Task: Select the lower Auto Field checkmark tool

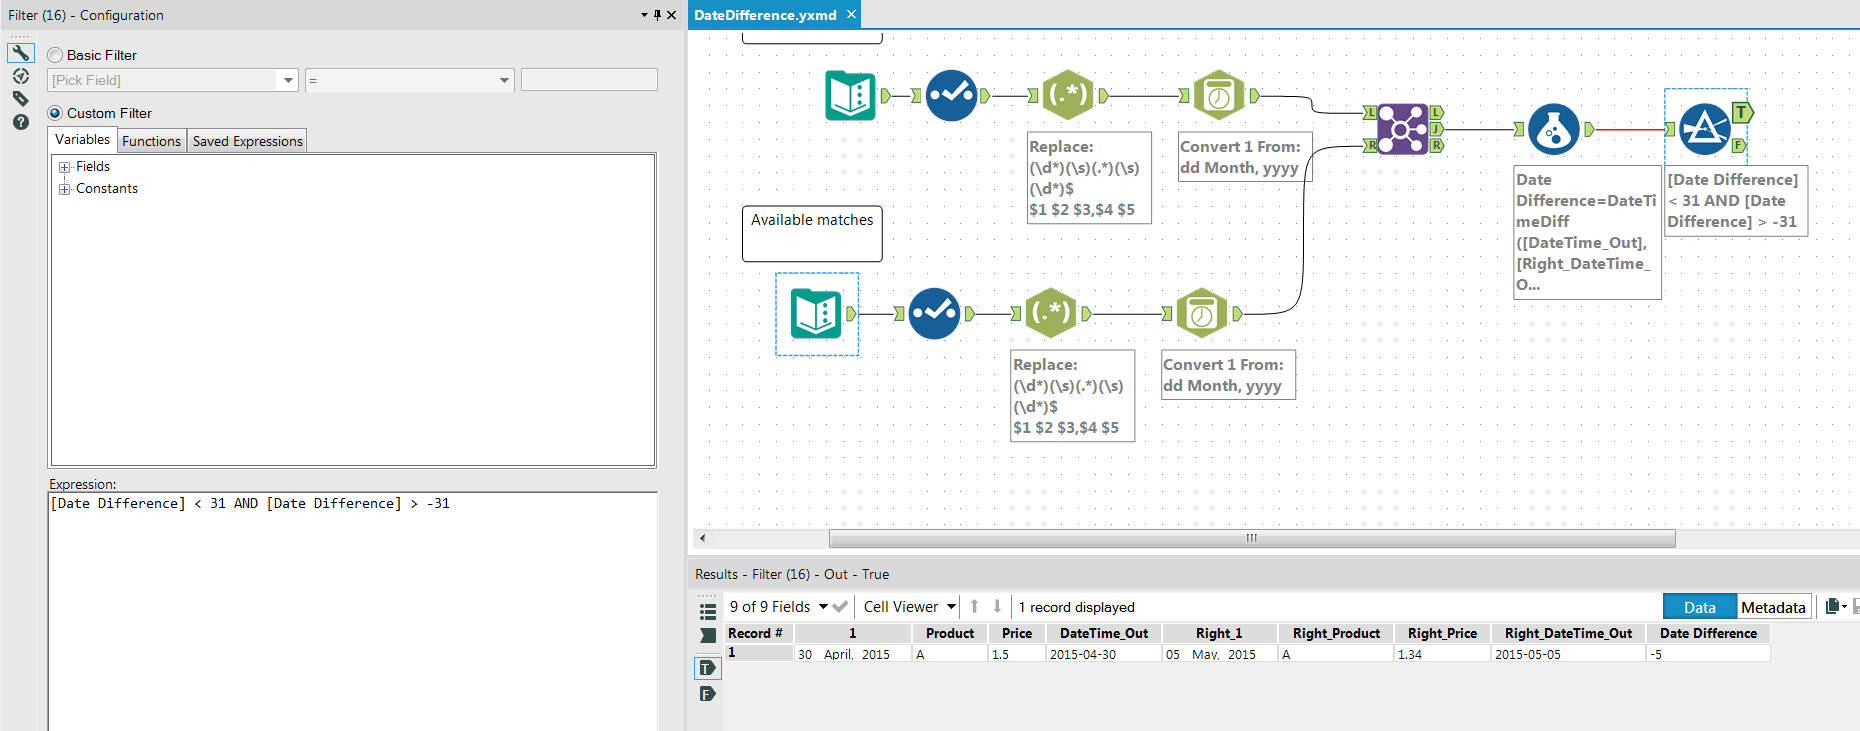Action: click(x=934, y=314)
